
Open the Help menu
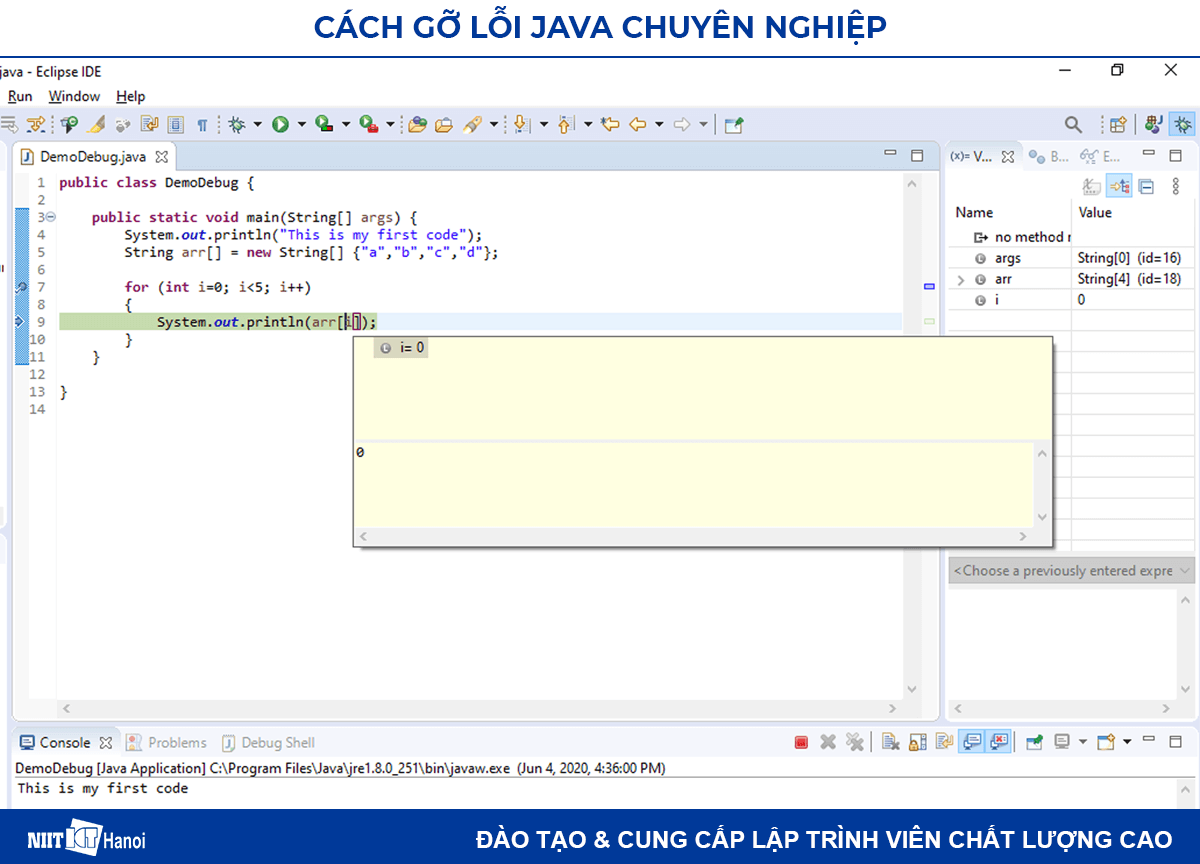(130, 96)
